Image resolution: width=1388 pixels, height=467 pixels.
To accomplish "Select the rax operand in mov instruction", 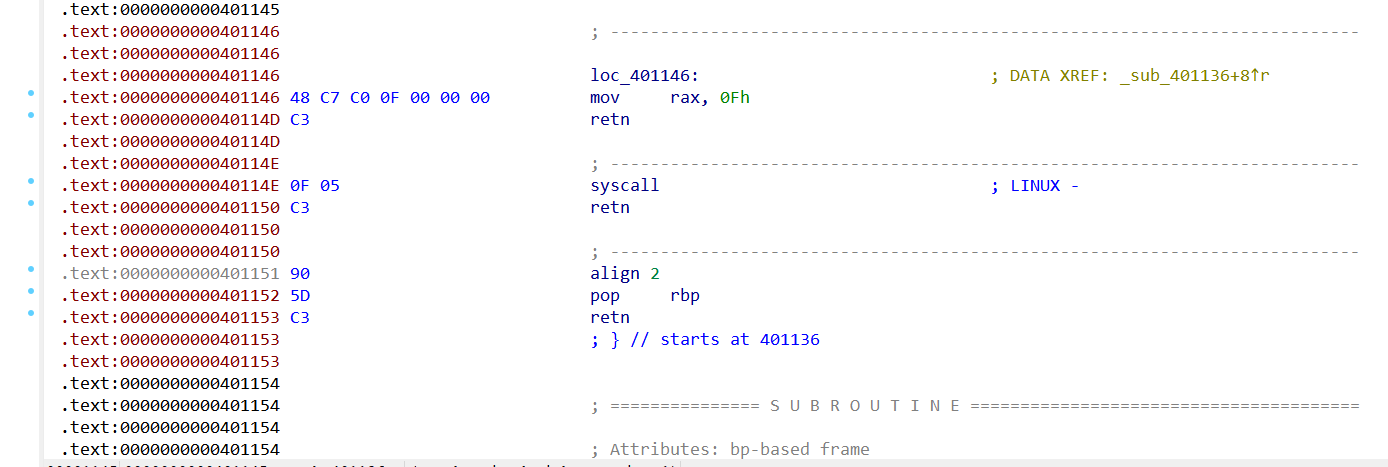I will [x=685, y=98].
